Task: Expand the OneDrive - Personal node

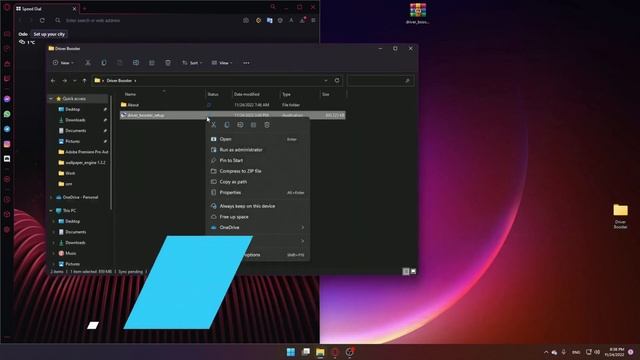Action: [x=51, y=198]
